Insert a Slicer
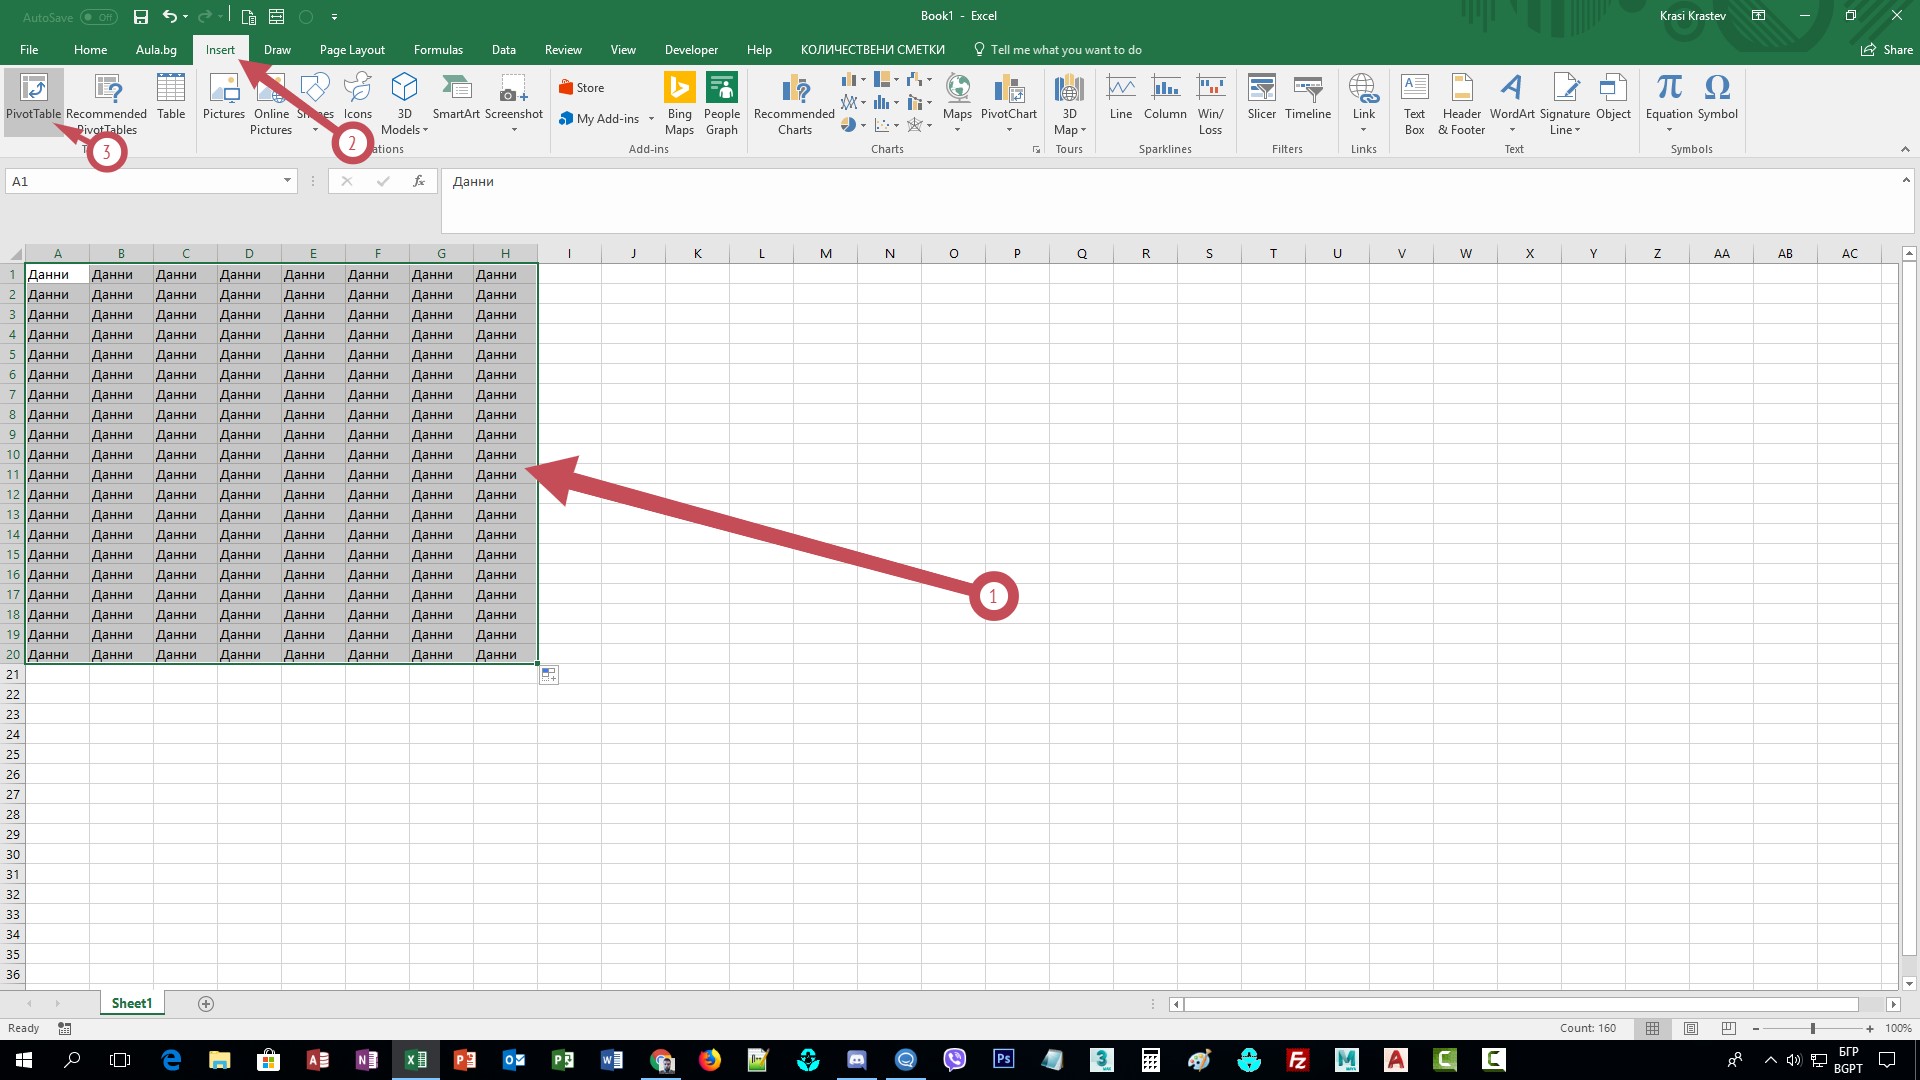The height and width of the screenshot is (1080, 1920). 1261,100
